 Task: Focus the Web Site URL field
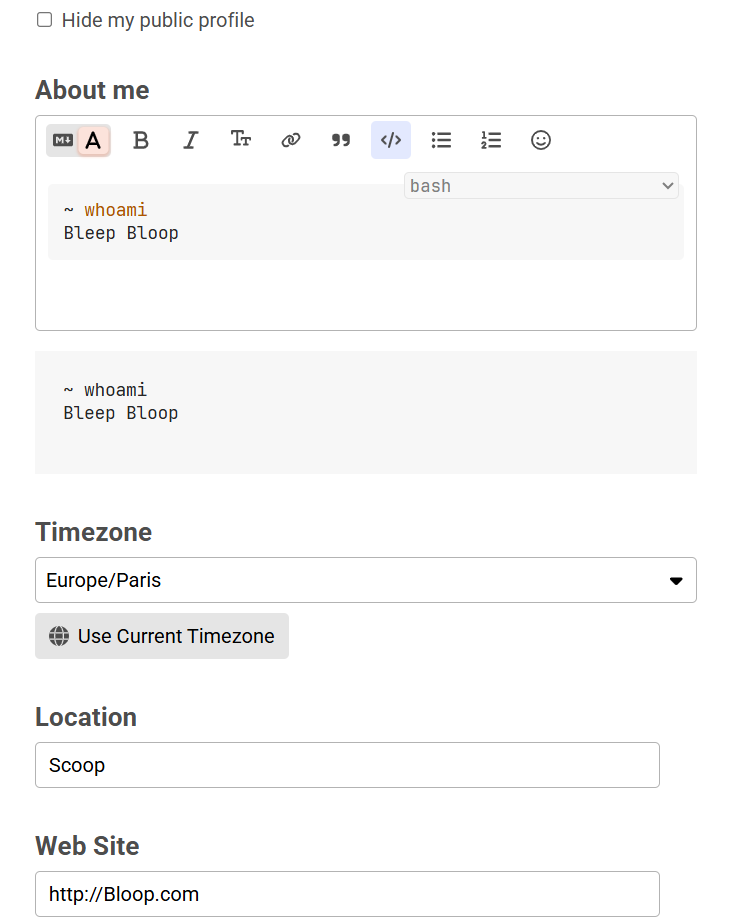pyautogui.click(x=347, y=894)
